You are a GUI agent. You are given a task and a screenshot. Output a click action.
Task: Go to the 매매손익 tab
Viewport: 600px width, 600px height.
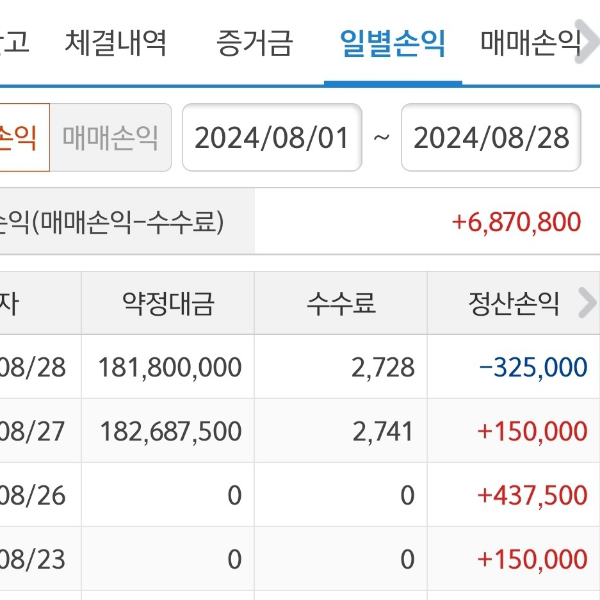tap(530, 43)
